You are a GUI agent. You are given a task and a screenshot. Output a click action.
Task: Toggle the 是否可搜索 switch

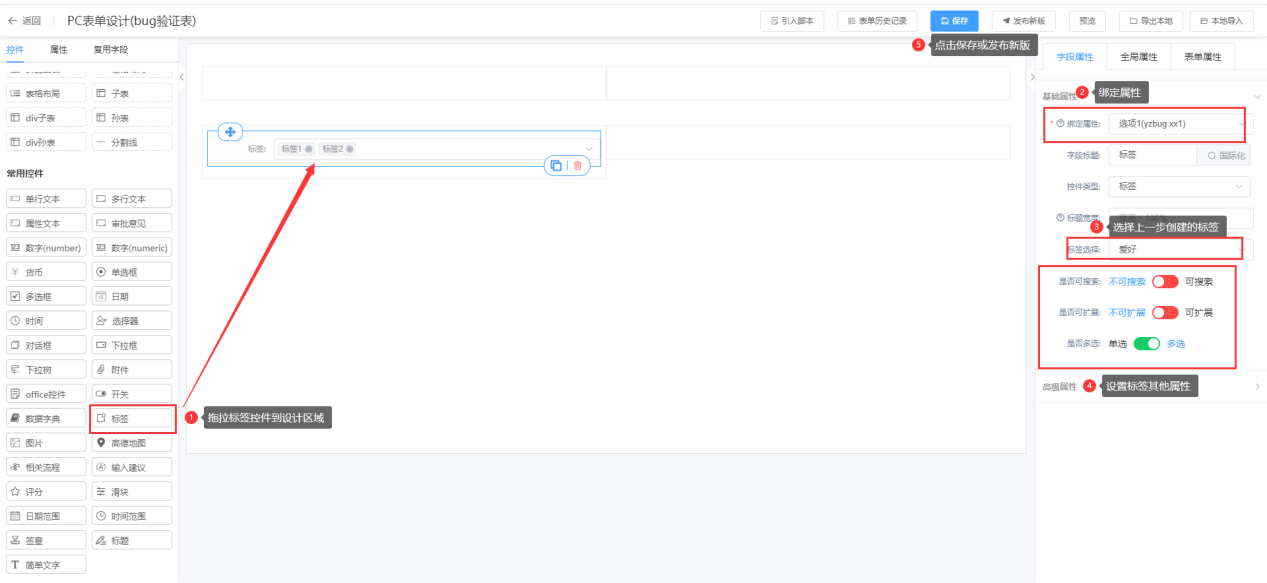tap(1165, 281)
